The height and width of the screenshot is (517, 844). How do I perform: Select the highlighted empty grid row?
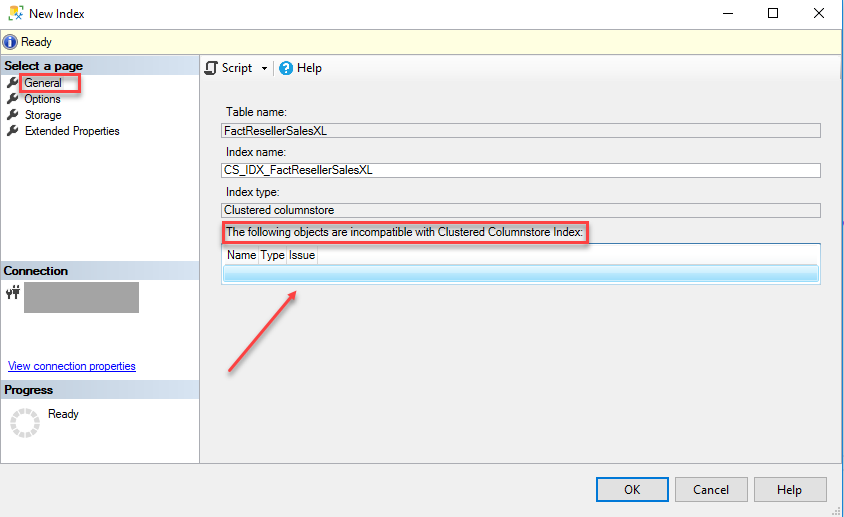[521, 273]
